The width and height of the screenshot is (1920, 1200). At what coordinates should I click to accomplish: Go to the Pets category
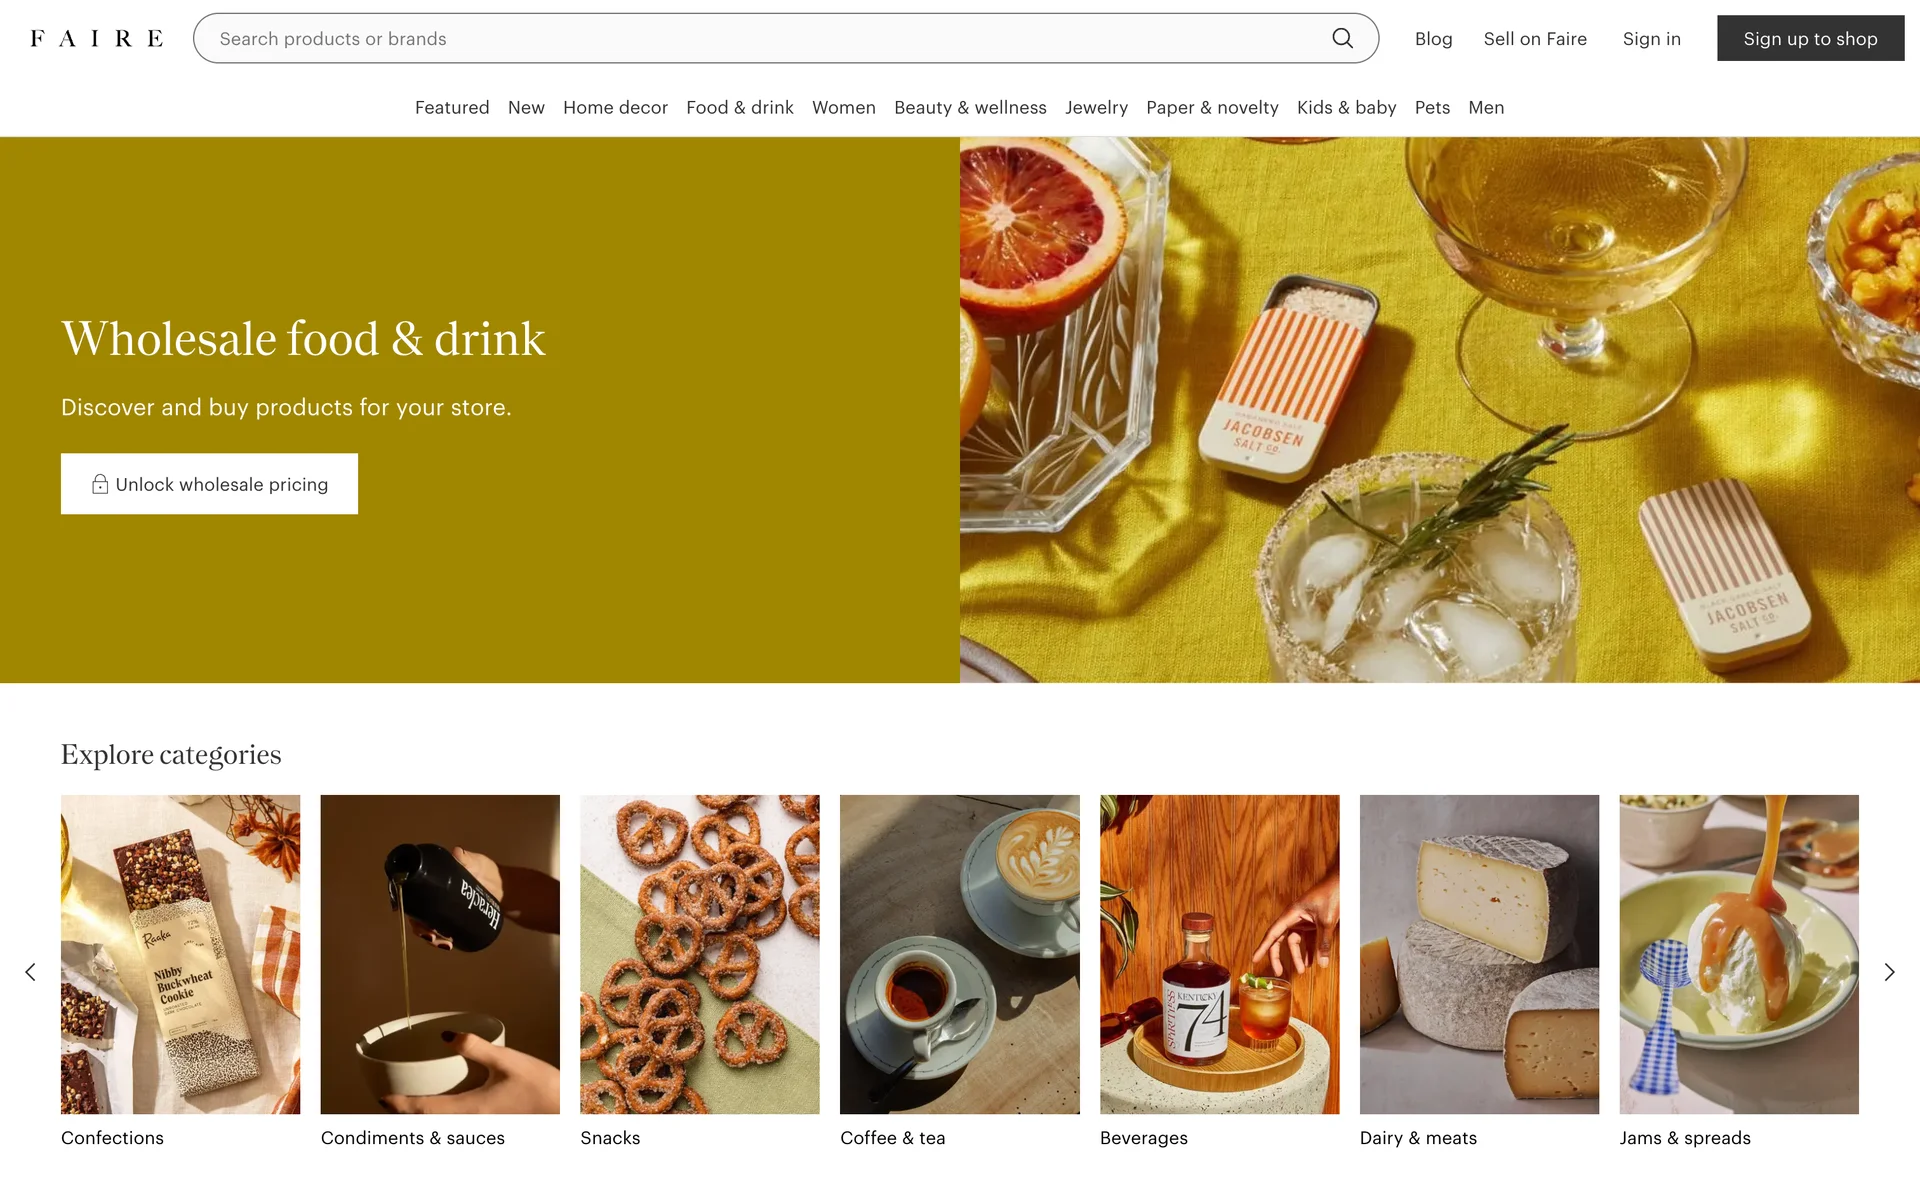pyautogui.click(x=1432, y=107)
